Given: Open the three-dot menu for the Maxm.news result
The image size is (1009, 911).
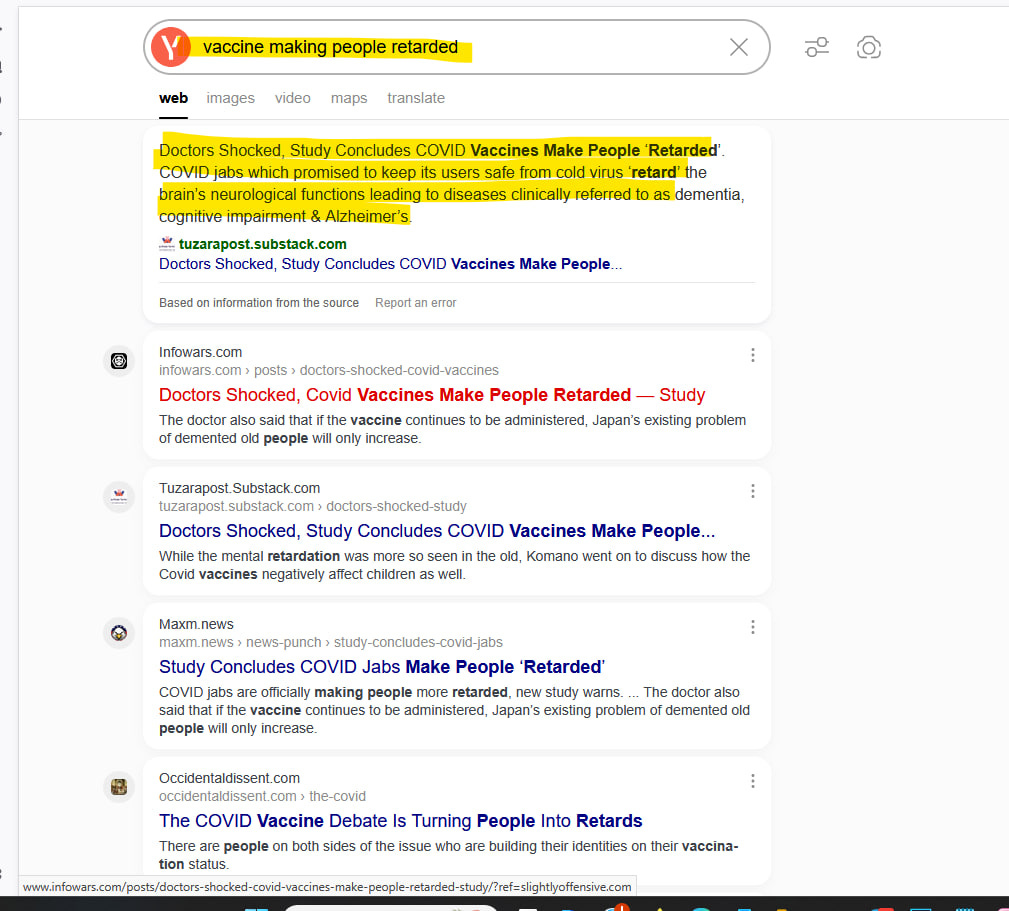Looking at the screenshot, I should pyautogui.click(x=752, y=627).
